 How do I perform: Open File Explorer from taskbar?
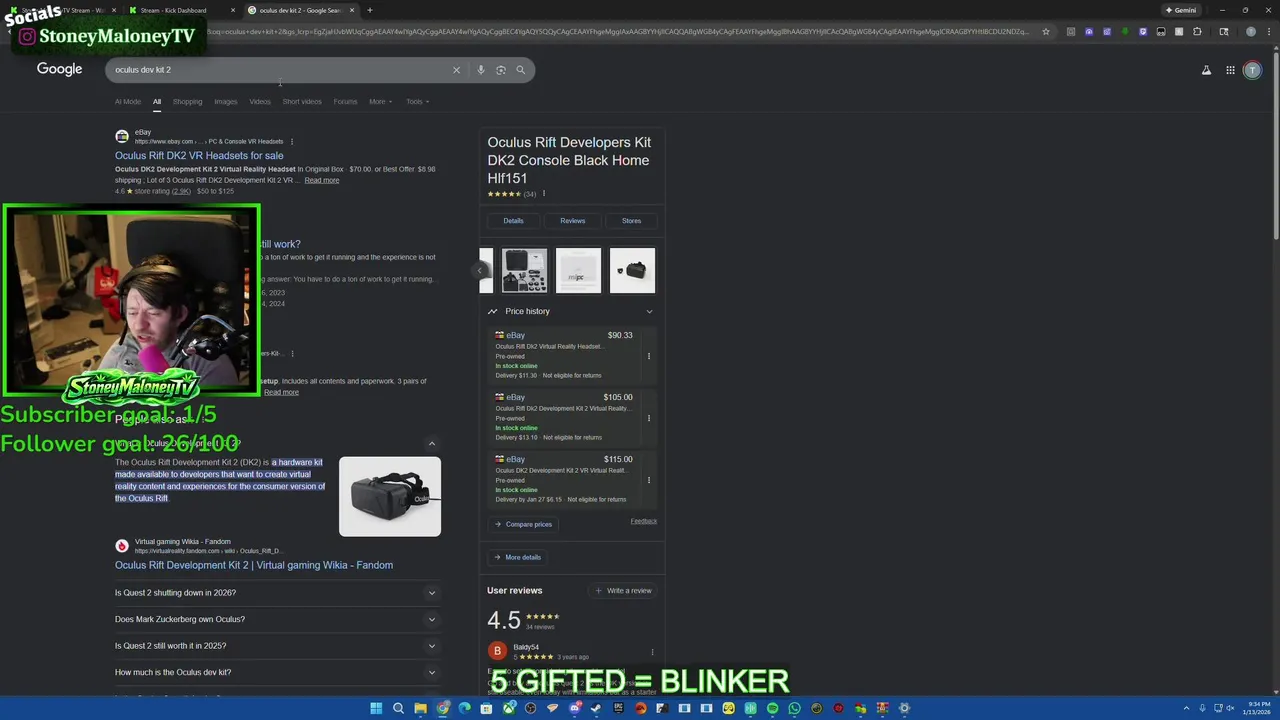(420, 708)
